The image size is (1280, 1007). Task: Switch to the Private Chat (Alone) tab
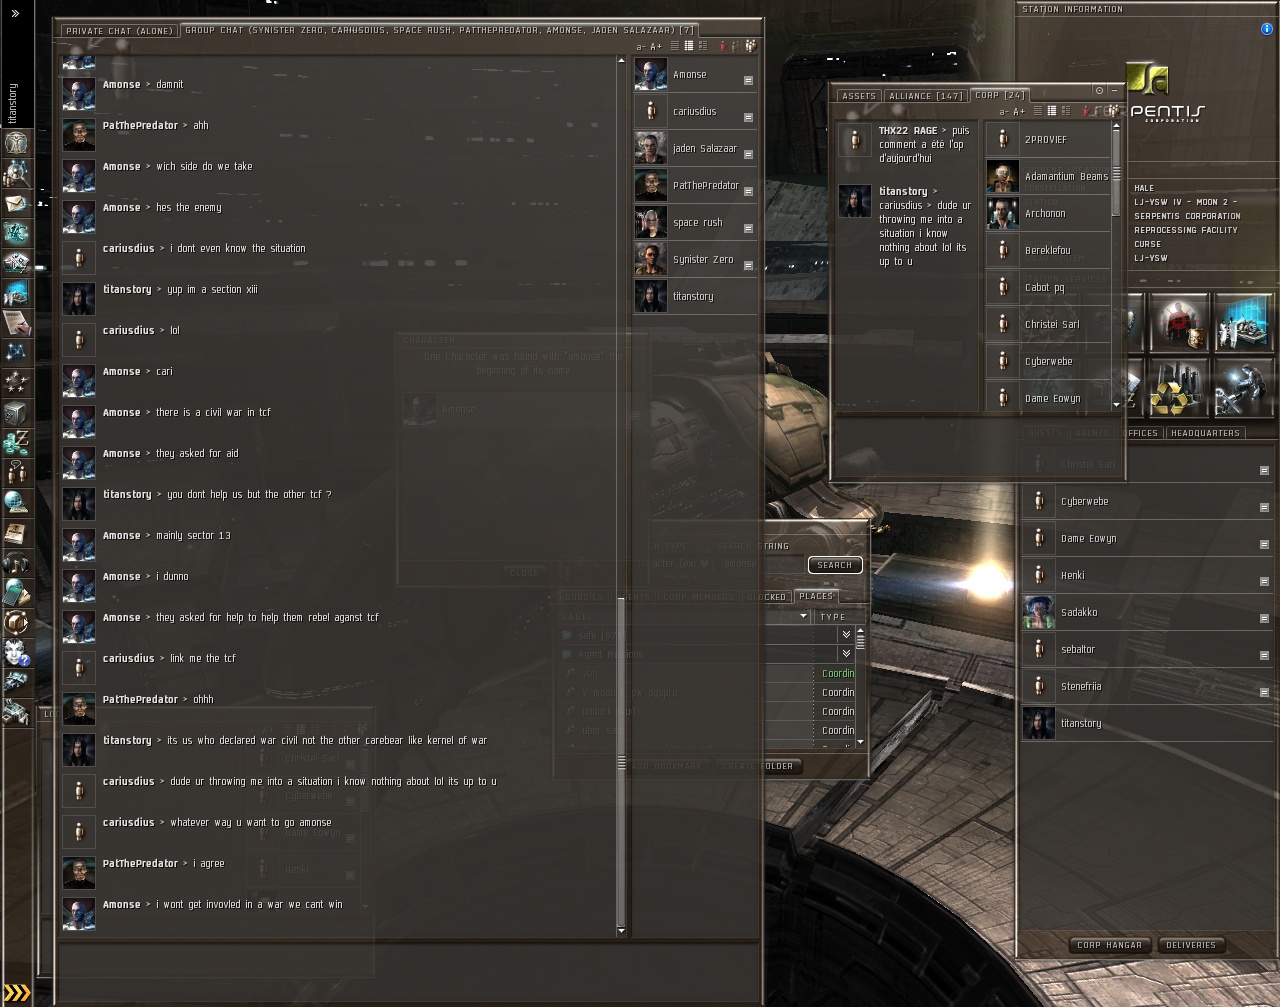[119, 31]
